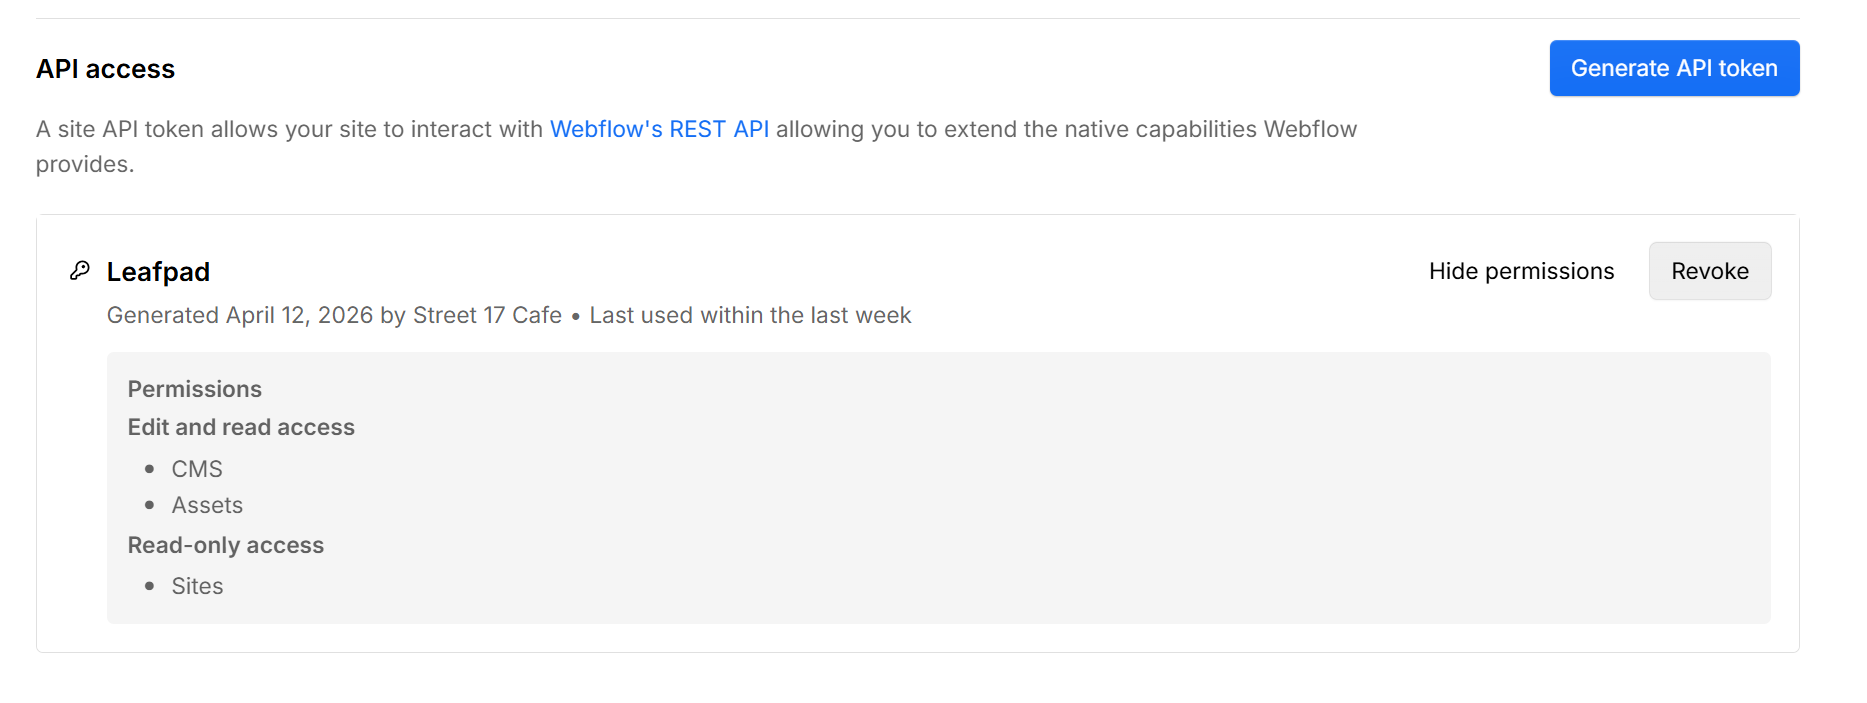Click the site API token description sentence
Screen dimensions: 1867x703
(x=696, y=146)
